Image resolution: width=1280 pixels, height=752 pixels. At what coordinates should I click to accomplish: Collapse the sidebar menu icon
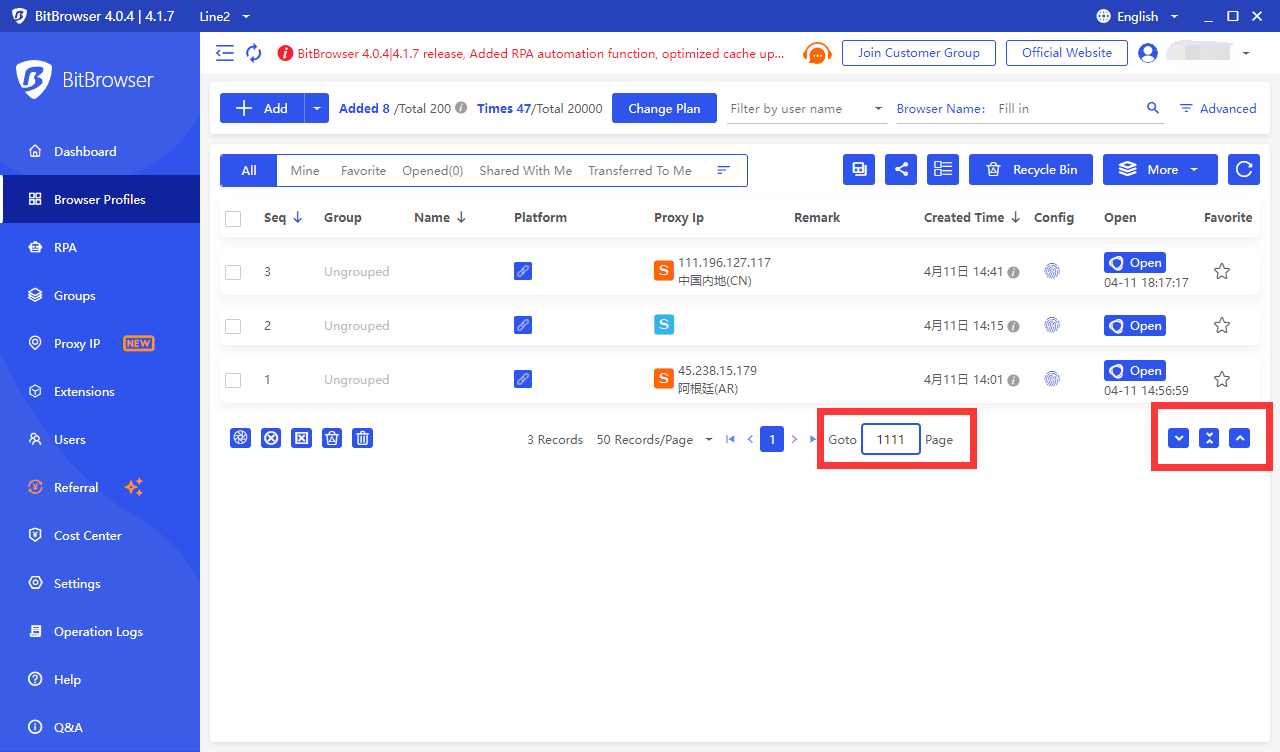point(225,53)
